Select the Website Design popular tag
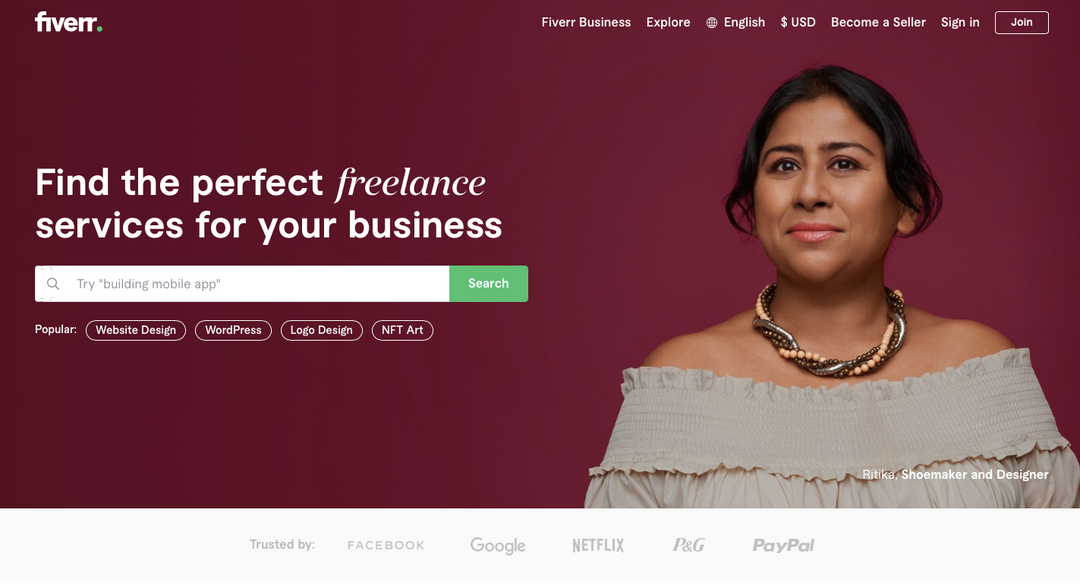The width and height of the screenshot is (1080, 588). pos(136,330)
